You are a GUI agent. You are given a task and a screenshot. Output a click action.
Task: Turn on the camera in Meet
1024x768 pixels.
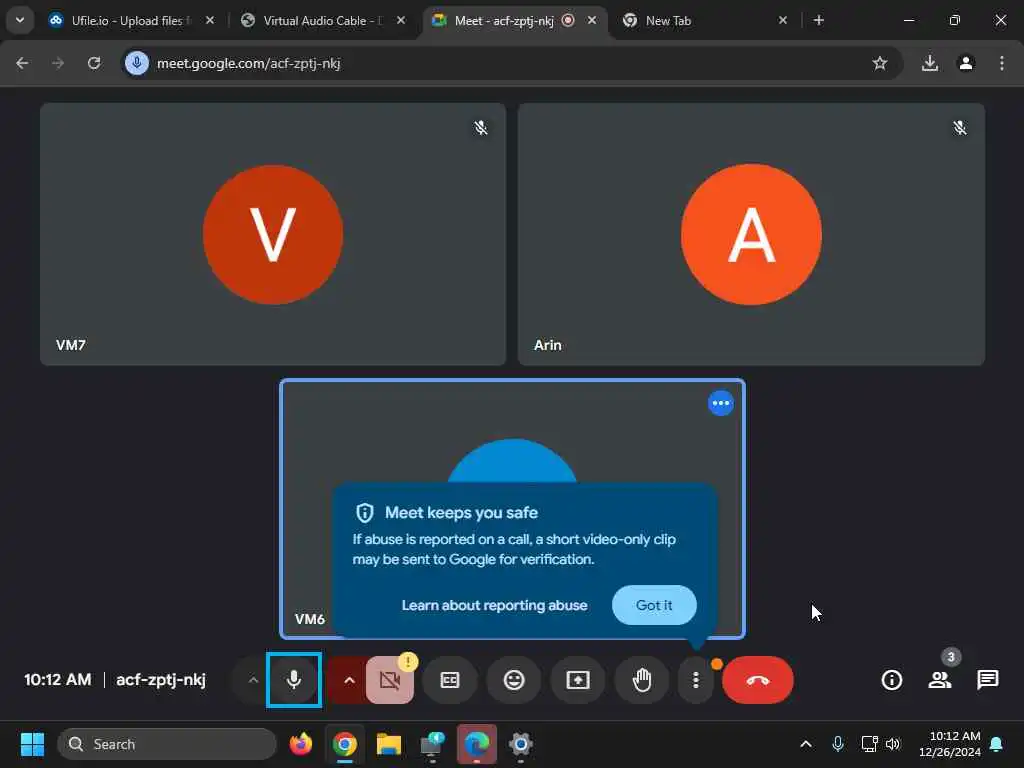point(390,680)
